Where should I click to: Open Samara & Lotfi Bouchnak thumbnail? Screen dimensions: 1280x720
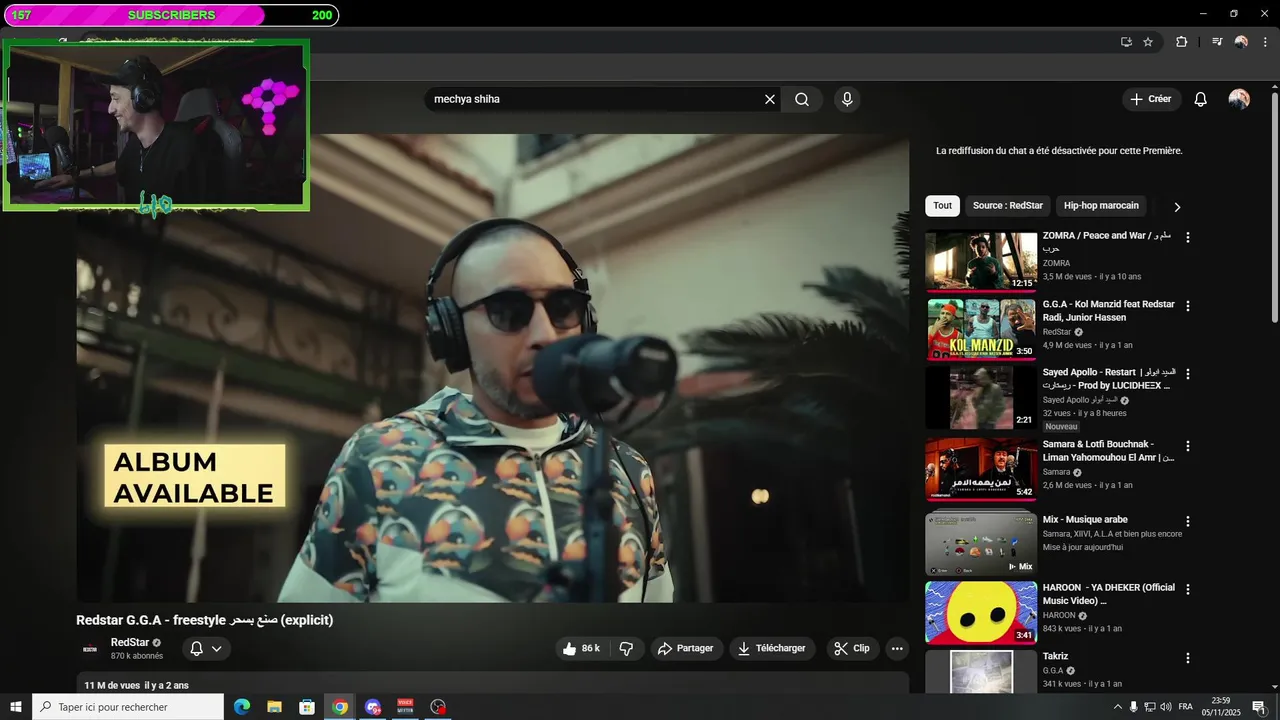(x=981, y=469)
